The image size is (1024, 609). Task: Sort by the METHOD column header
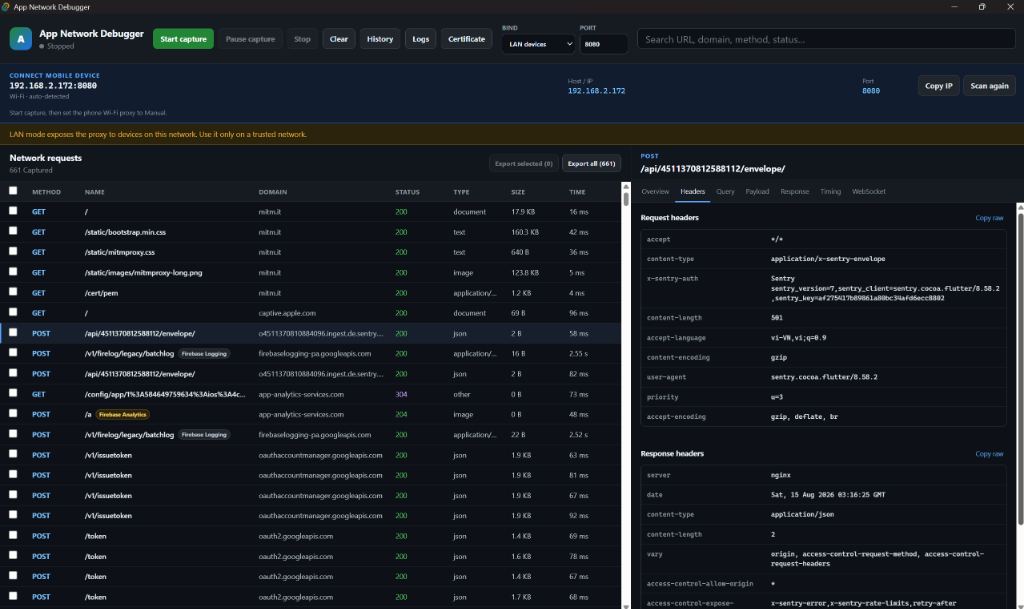pos(46,192)
